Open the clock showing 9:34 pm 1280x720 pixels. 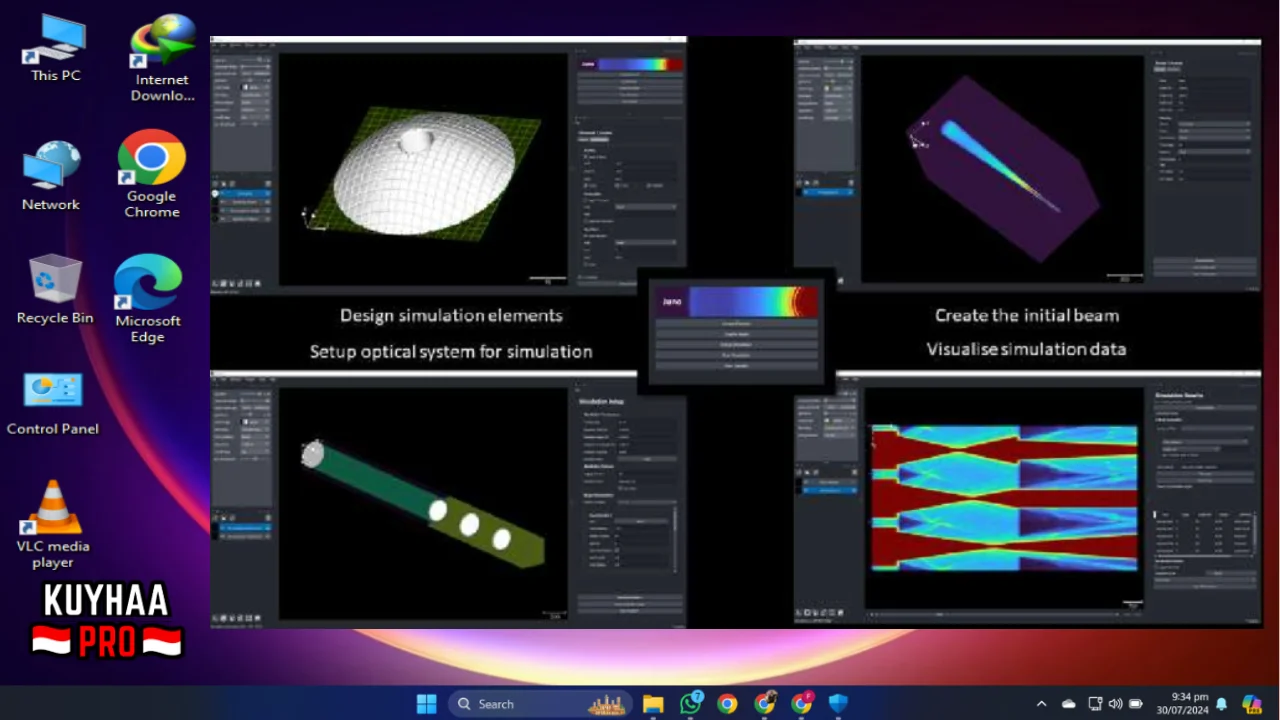1182,704
